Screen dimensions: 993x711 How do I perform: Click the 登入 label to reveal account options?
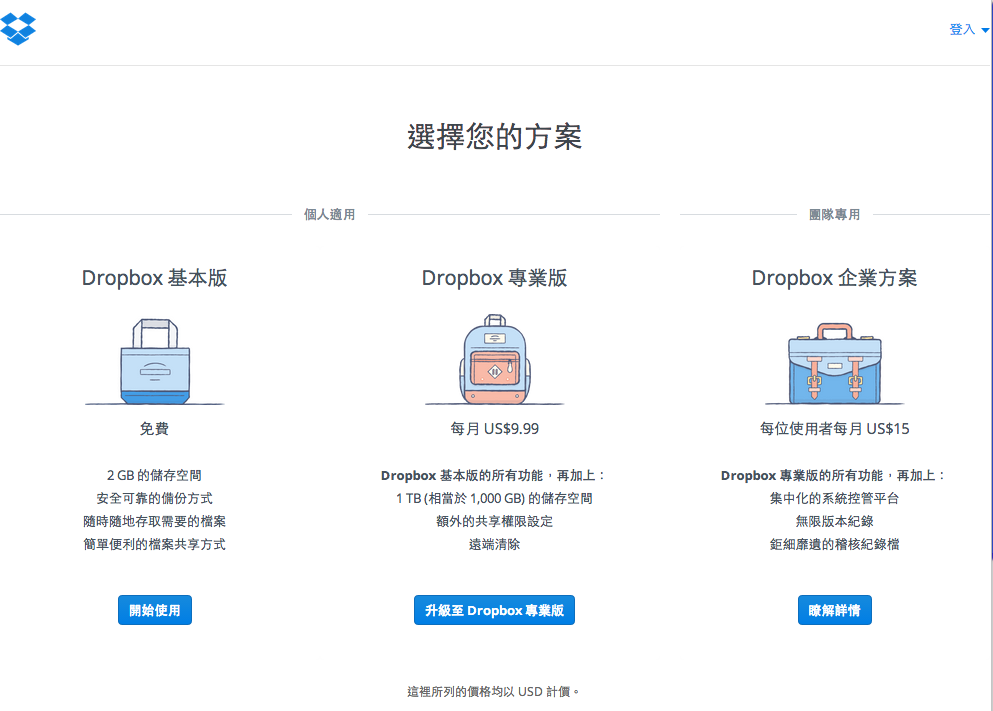click(x=961, y=29)
